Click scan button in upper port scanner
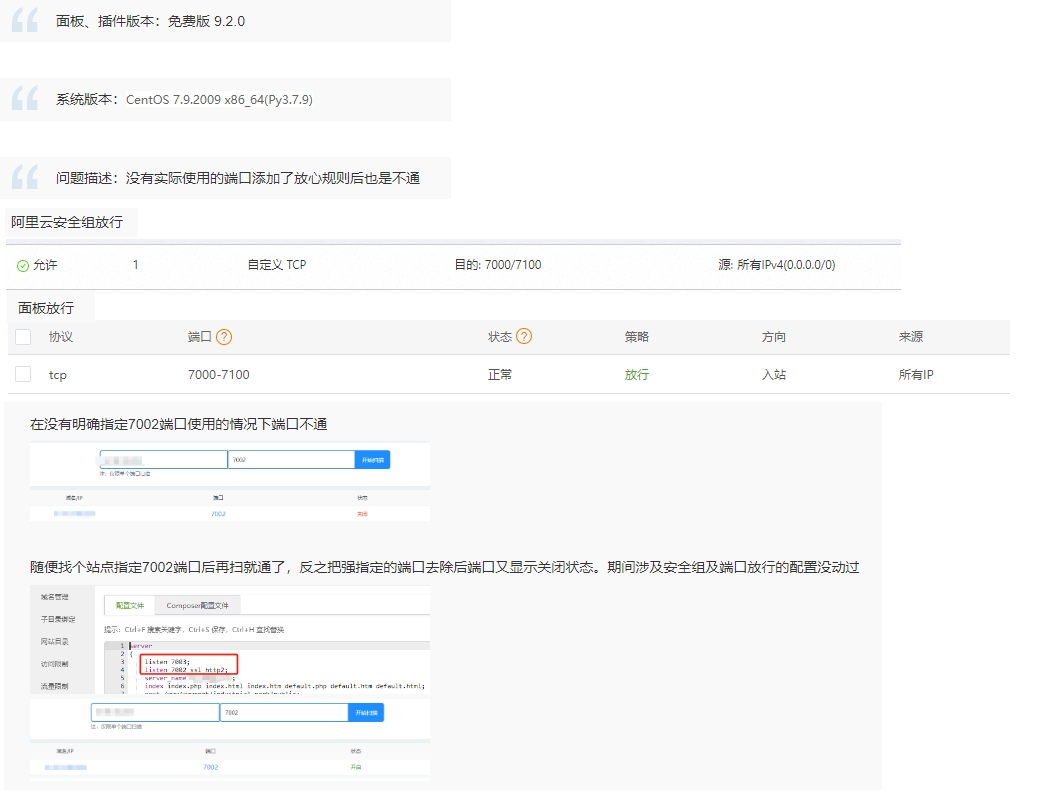Viewport: 1040px width, 810px height. coord(373,460)
